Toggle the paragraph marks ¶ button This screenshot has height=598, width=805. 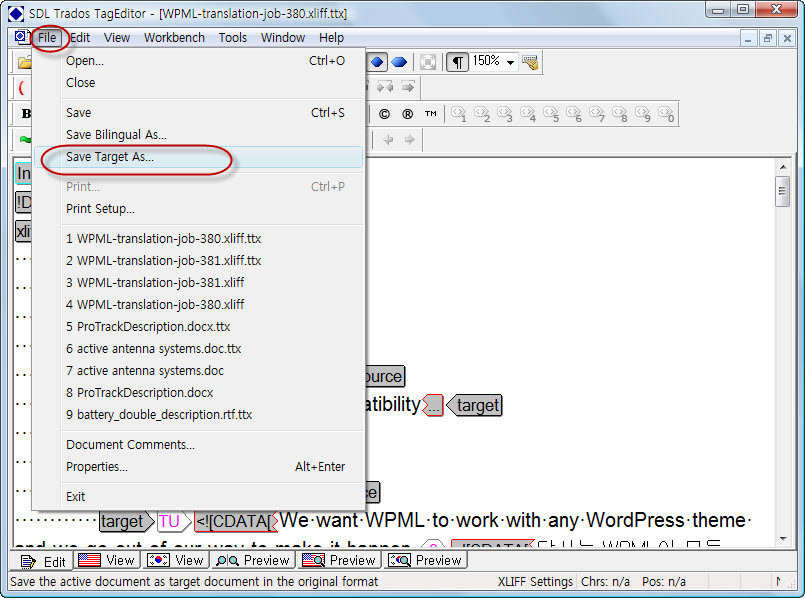[457, 63]
